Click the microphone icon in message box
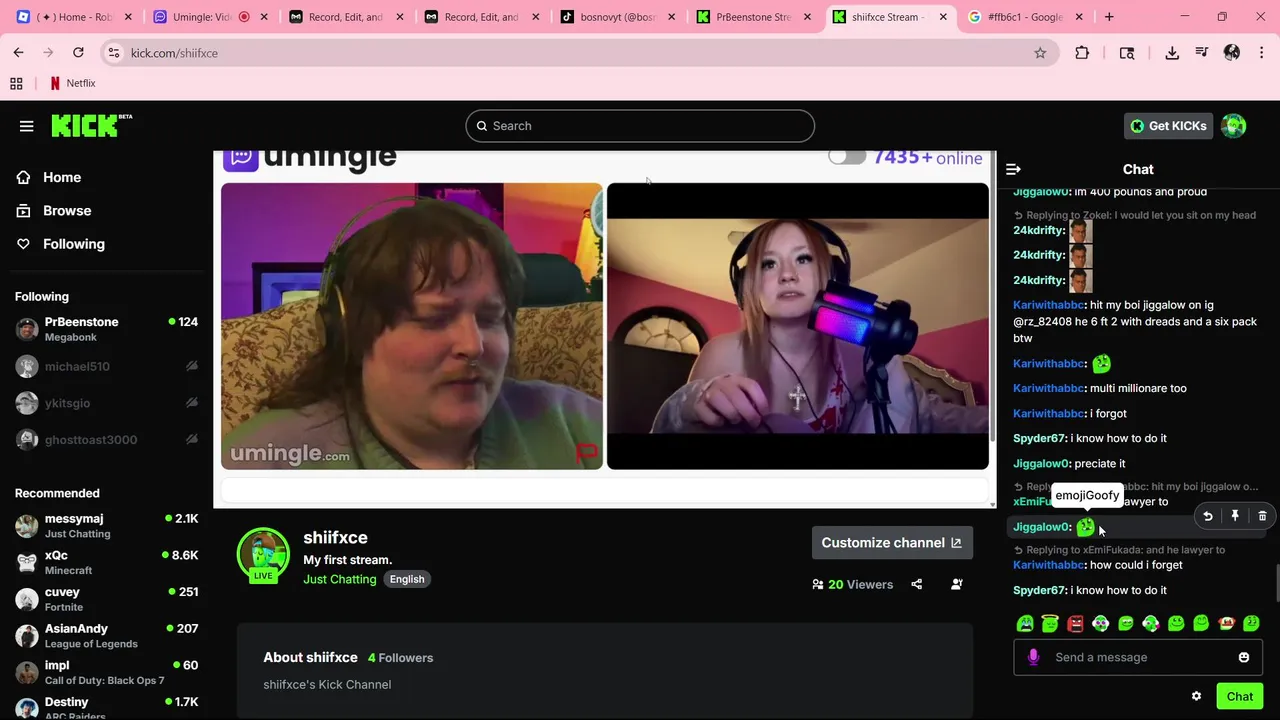1280x720 pixels. click(1033, 657)
